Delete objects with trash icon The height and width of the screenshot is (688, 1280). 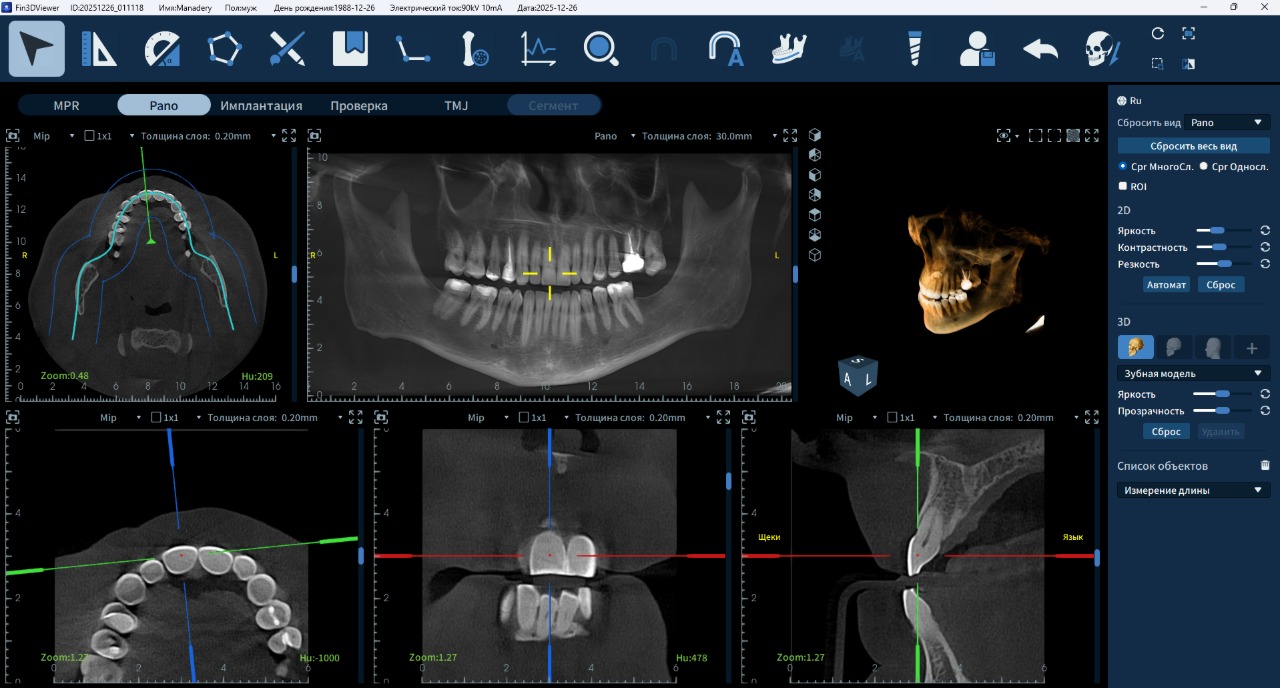[x=1265, y=465]
